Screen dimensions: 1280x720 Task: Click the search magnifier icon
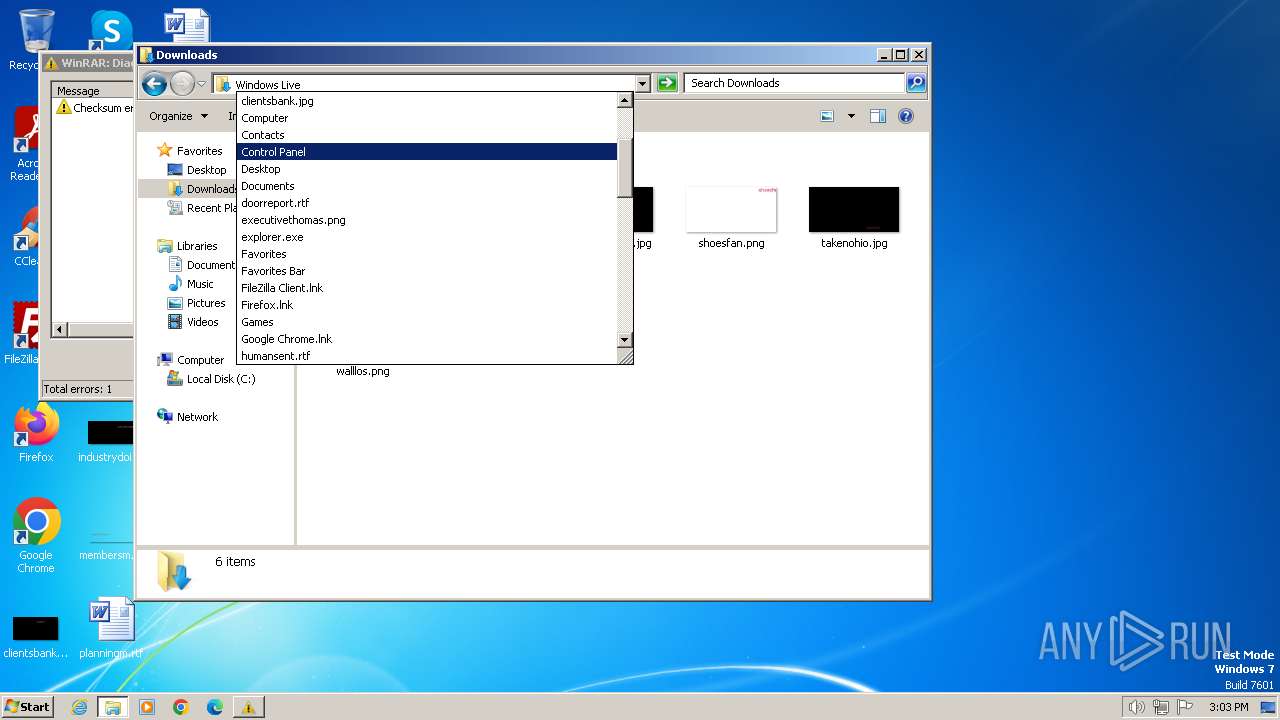pos(916,83)
